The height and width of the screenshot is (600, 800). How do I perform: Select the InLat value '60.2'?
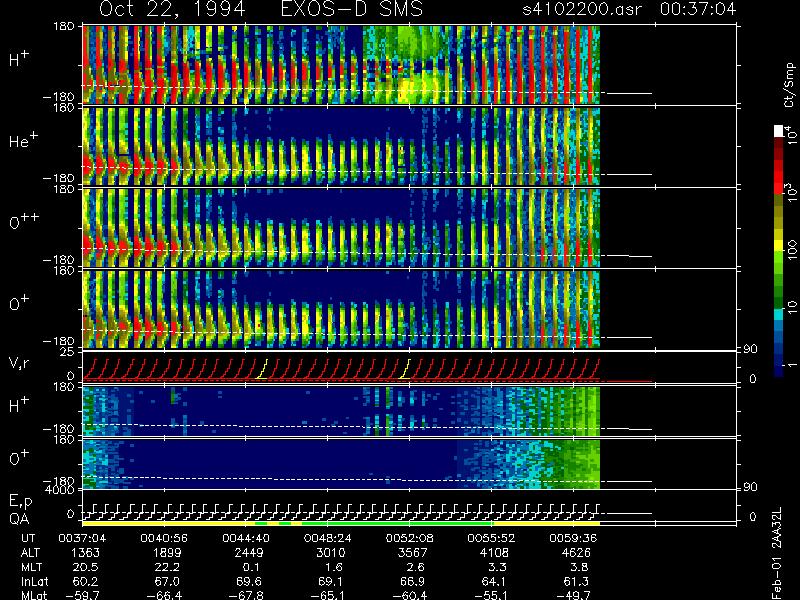(87, 581)
